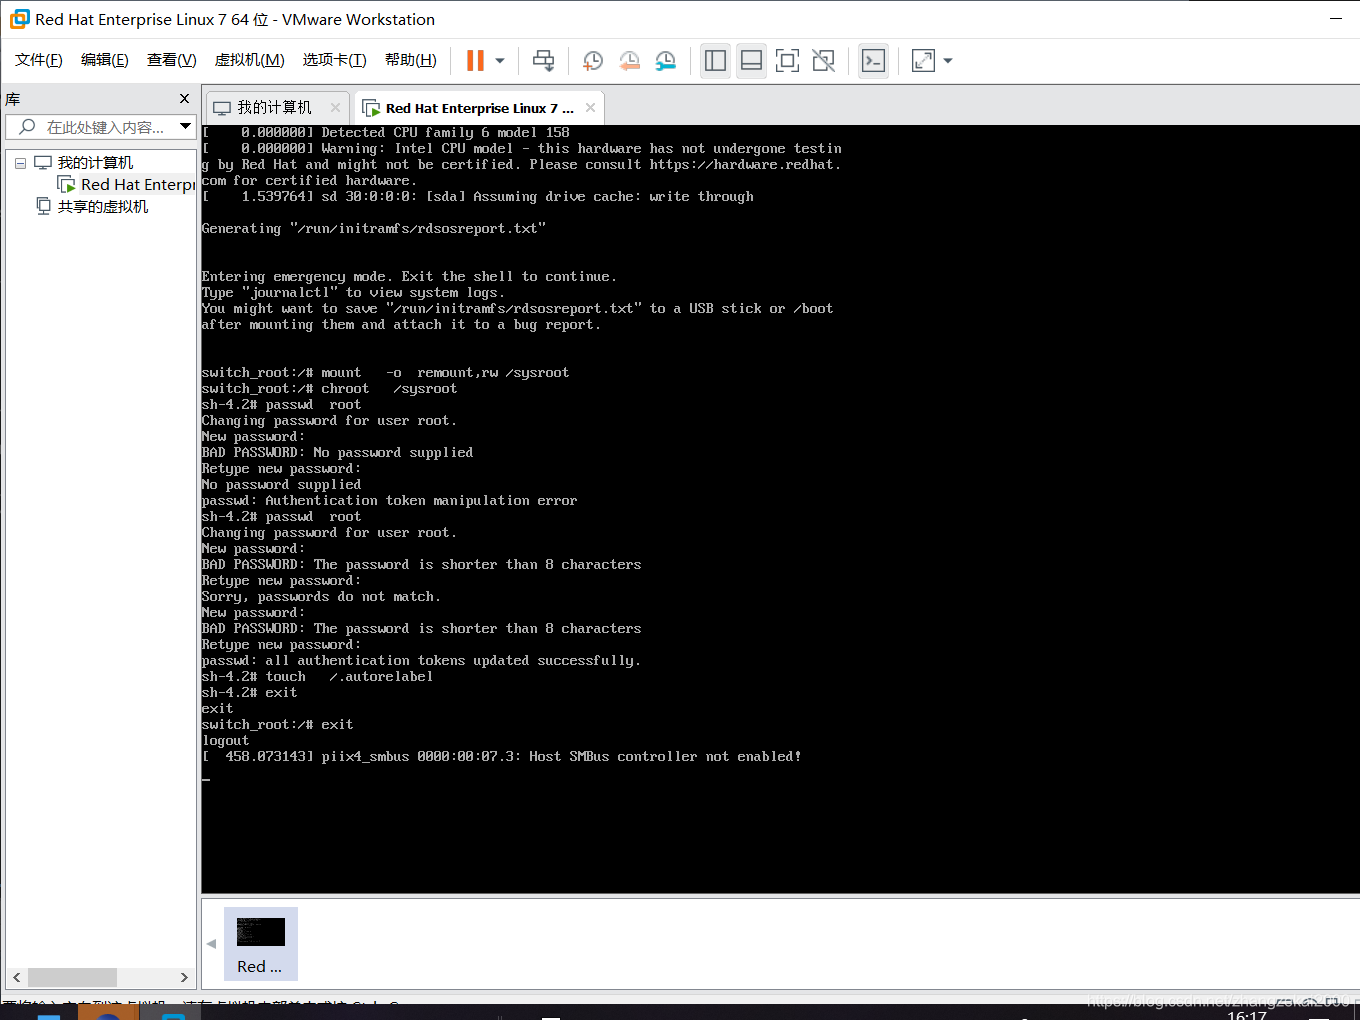The image size is (1360, 1020).
Task: Switch to Red Hat Enterprise Linux 7 tab
Action: pos(479,108)
